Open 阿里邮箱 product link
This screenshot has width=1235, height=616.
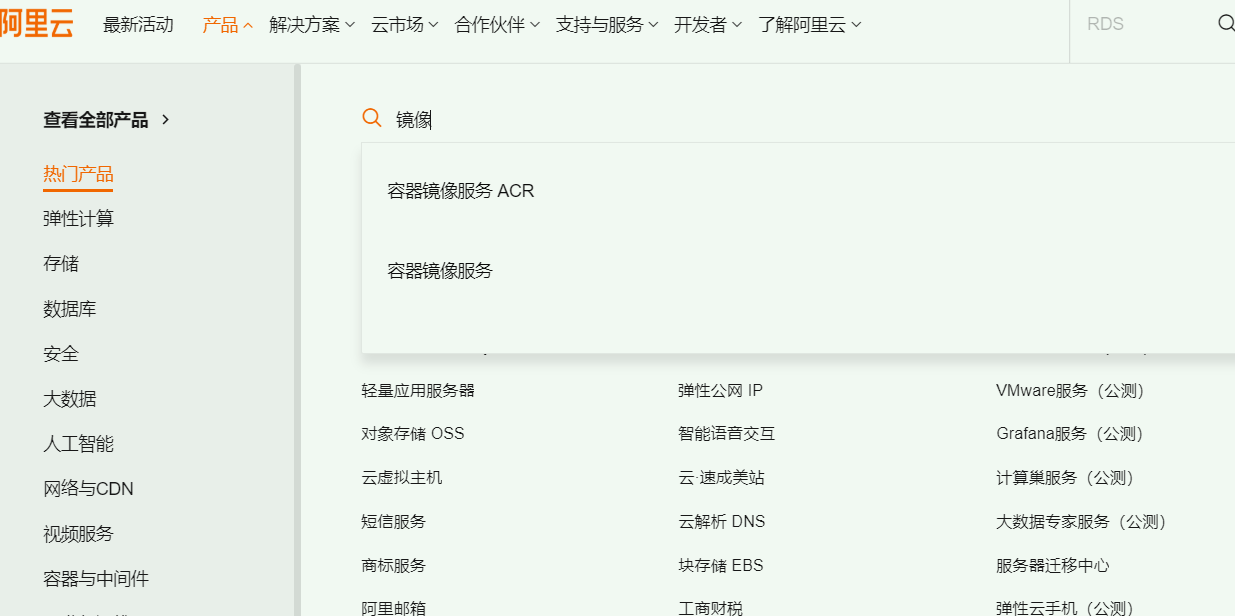click(393, 608)
